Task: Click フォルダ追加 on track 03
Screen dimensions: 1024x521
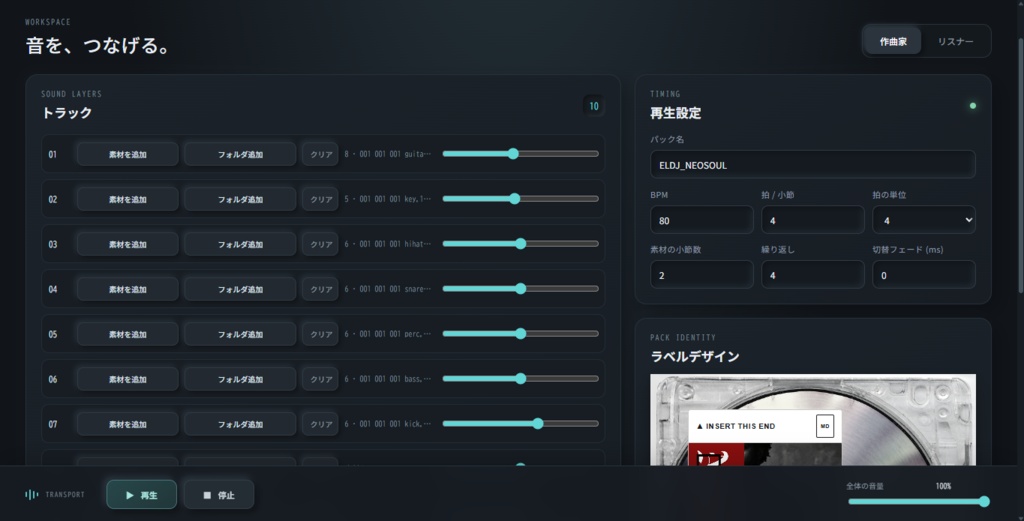Action: click(x=240, y=244)
